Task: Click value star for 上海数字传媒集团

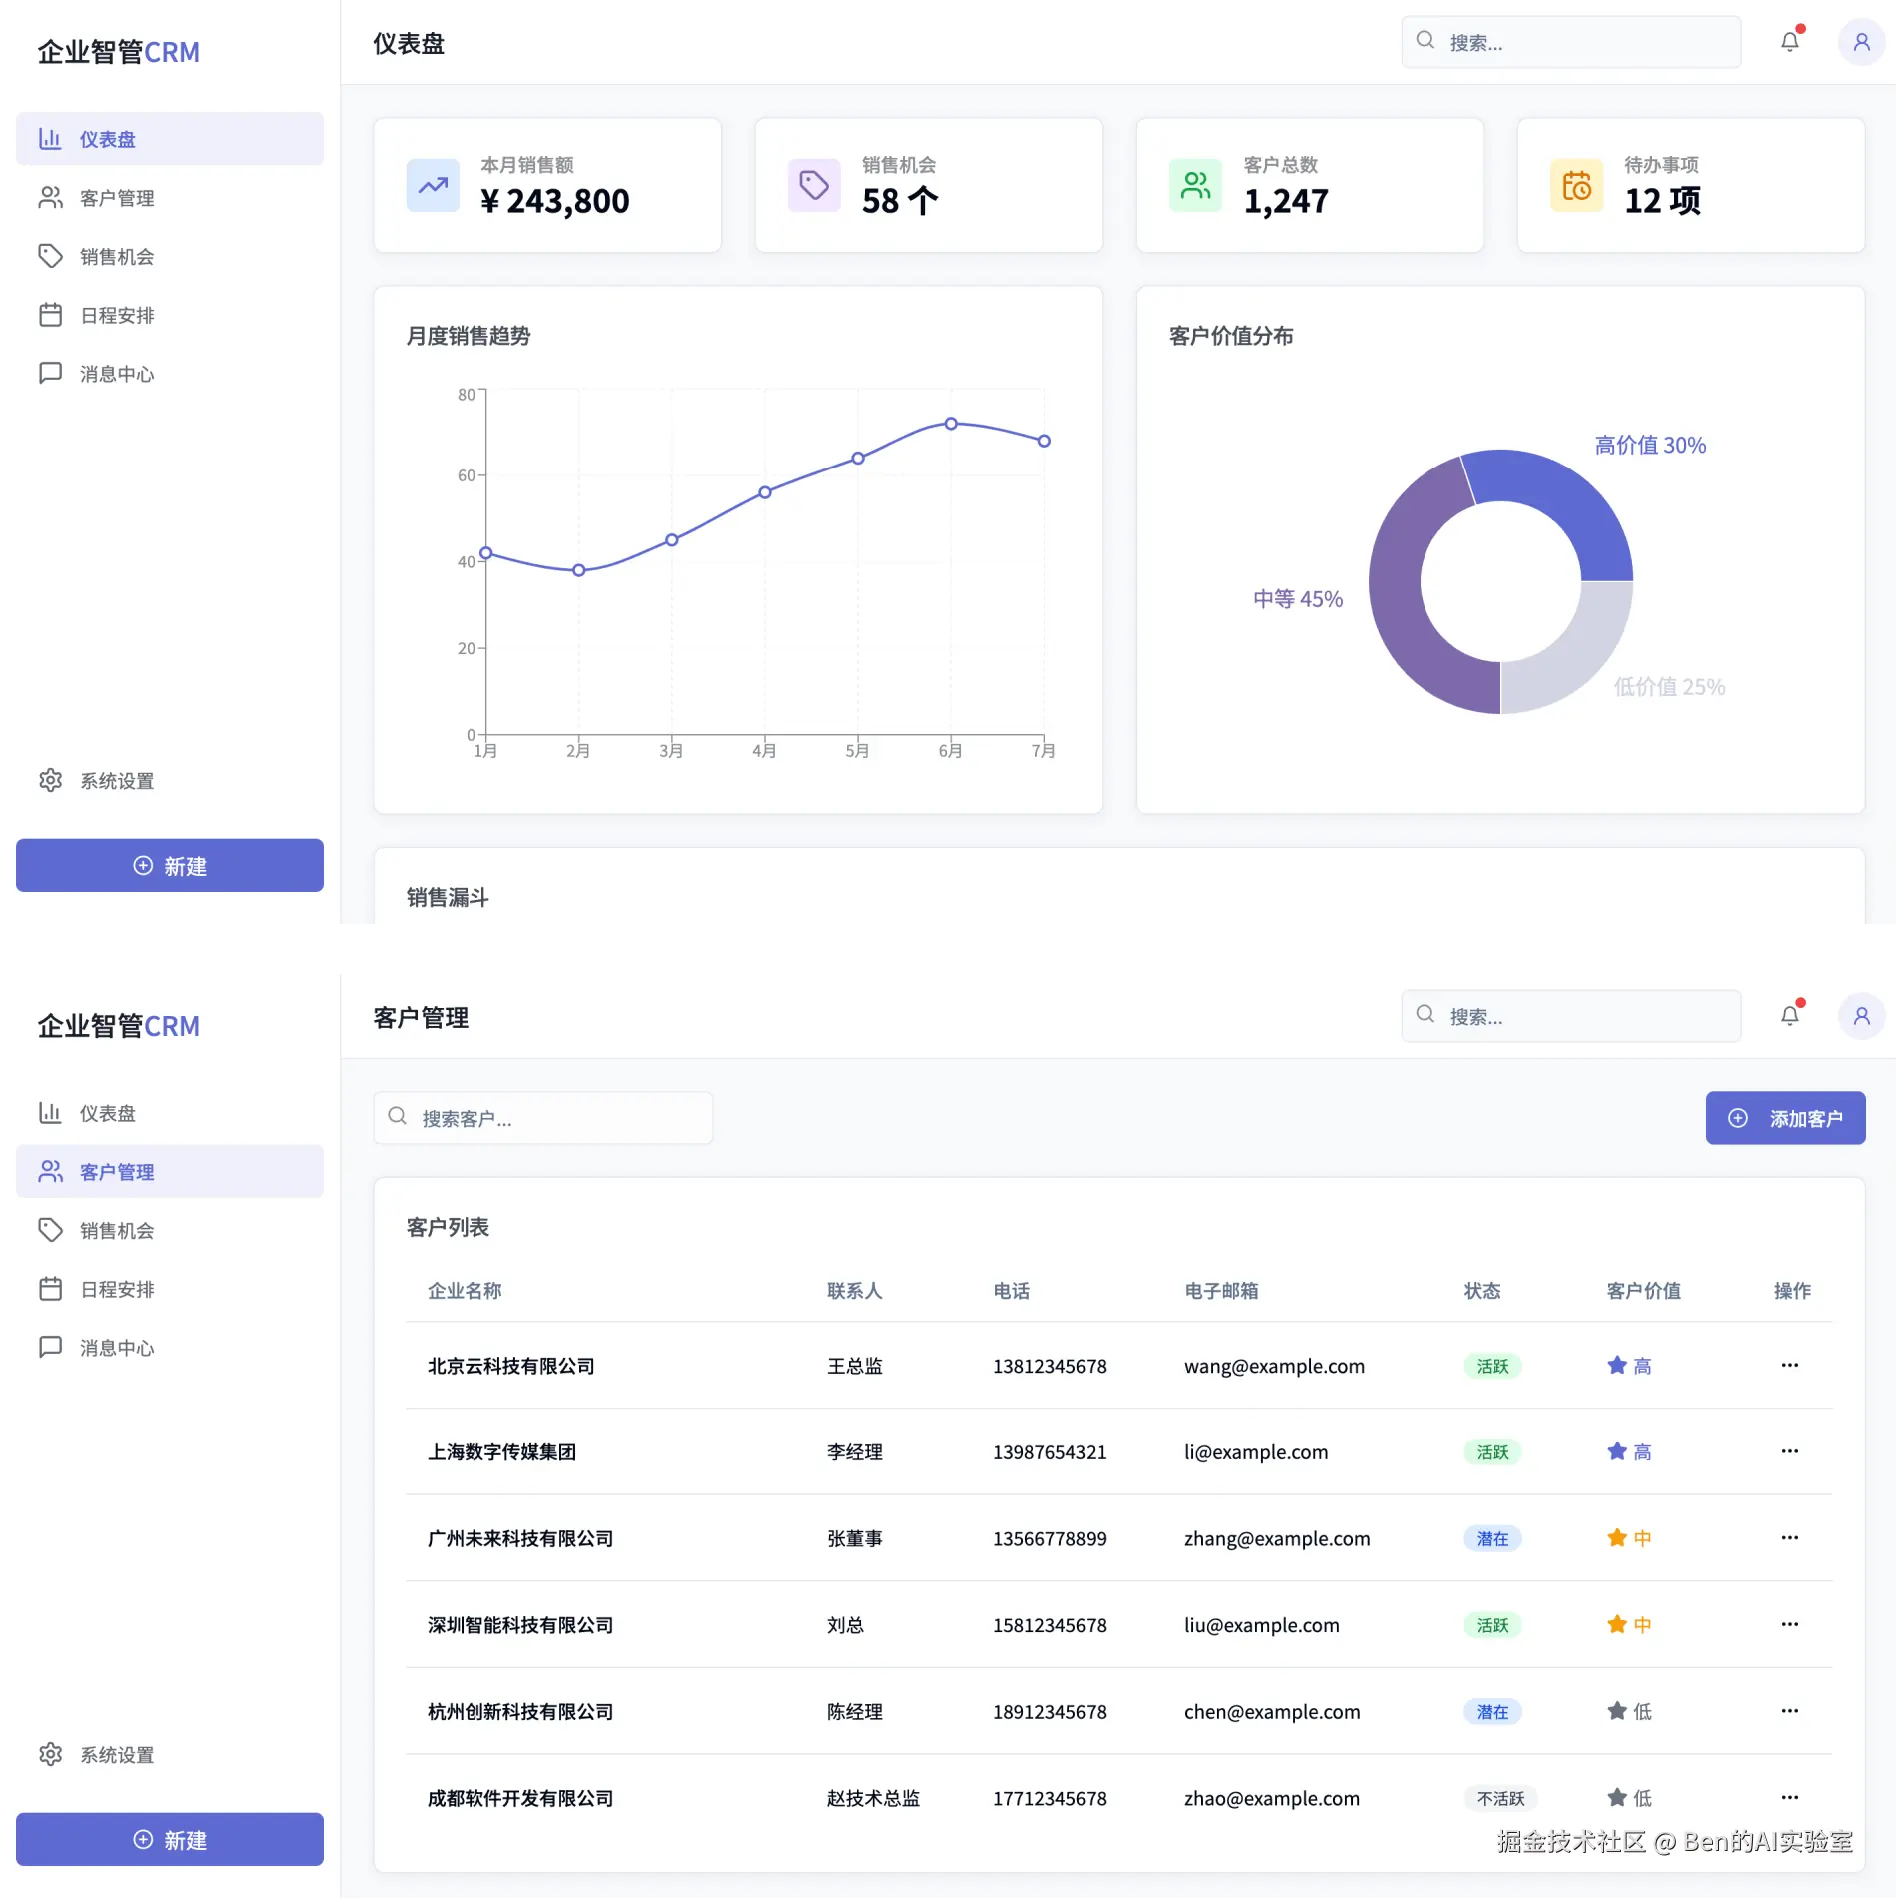Action: point(1616,1451)
